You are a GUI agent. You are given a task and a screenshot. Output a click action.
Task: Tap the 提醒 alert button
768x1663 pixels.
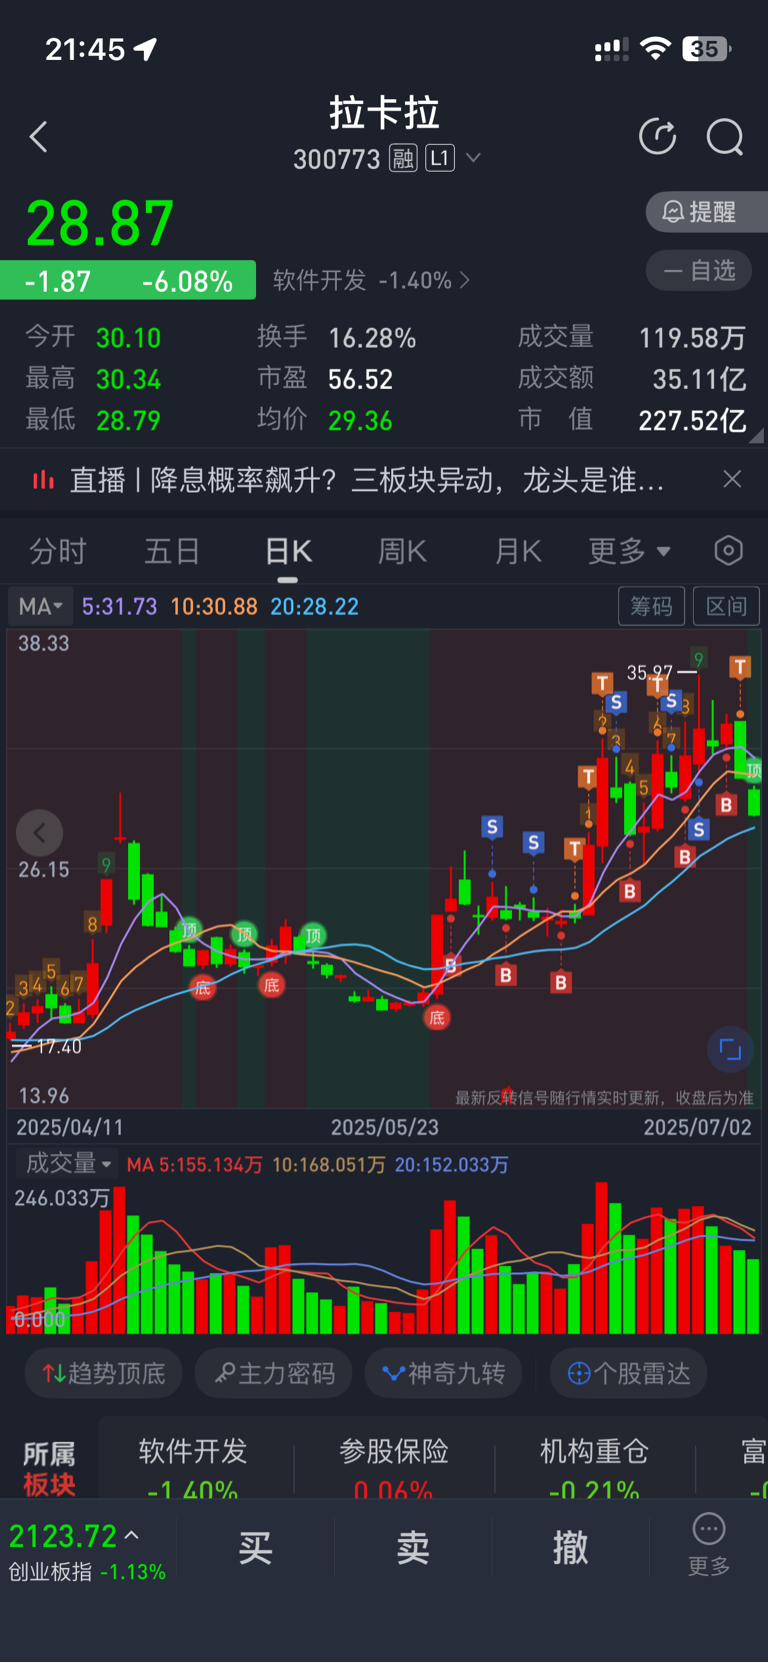coord(706,212)
